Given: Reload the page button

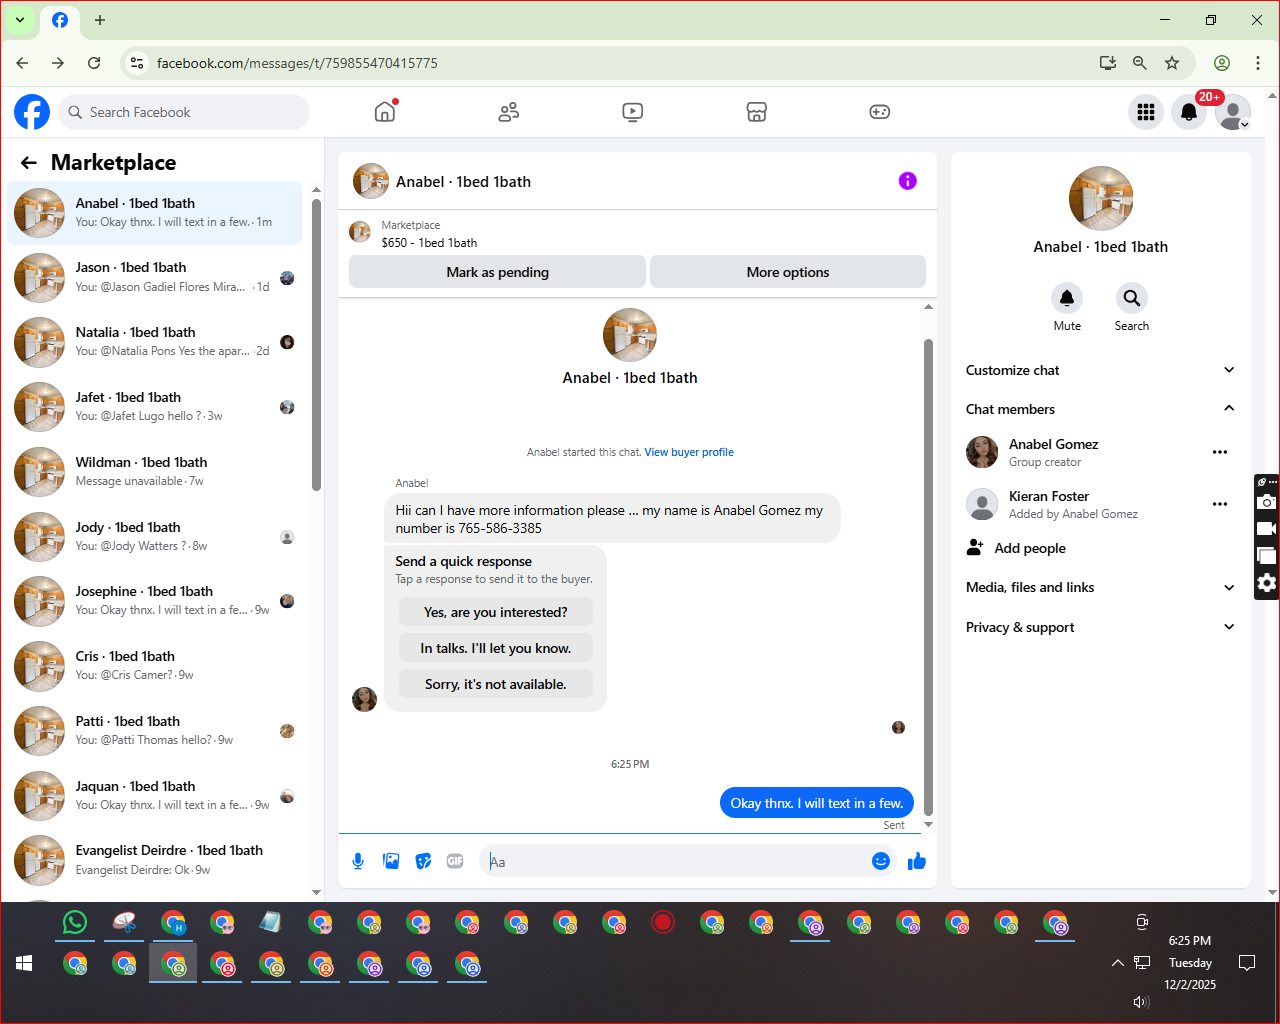Looking at the screenshot, I should pos(94,63).
